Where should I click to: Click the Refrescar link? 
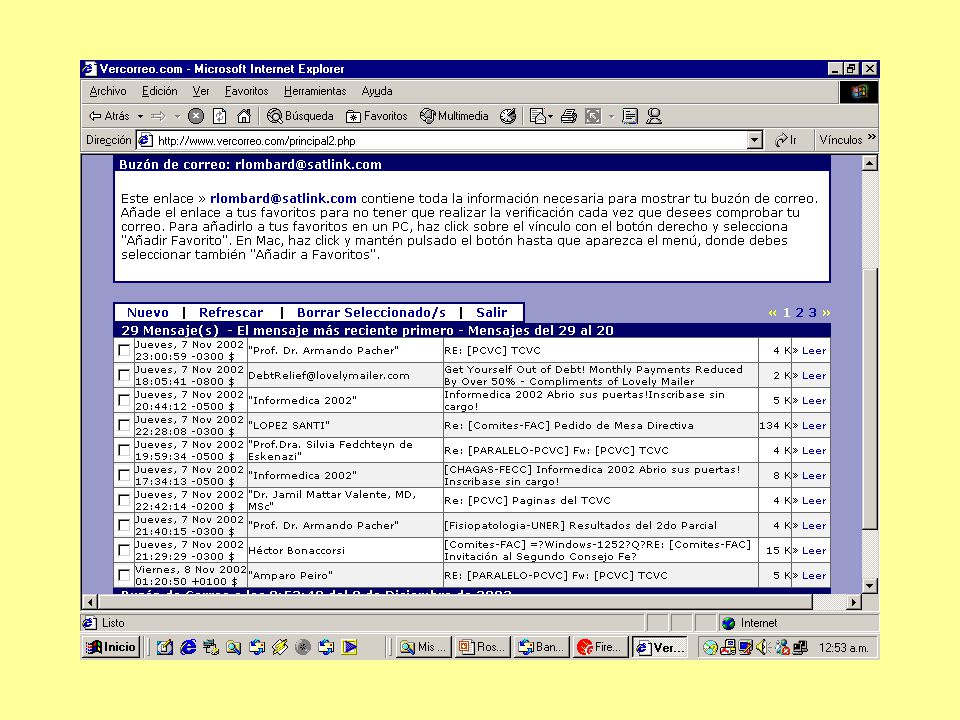point(231,312)
